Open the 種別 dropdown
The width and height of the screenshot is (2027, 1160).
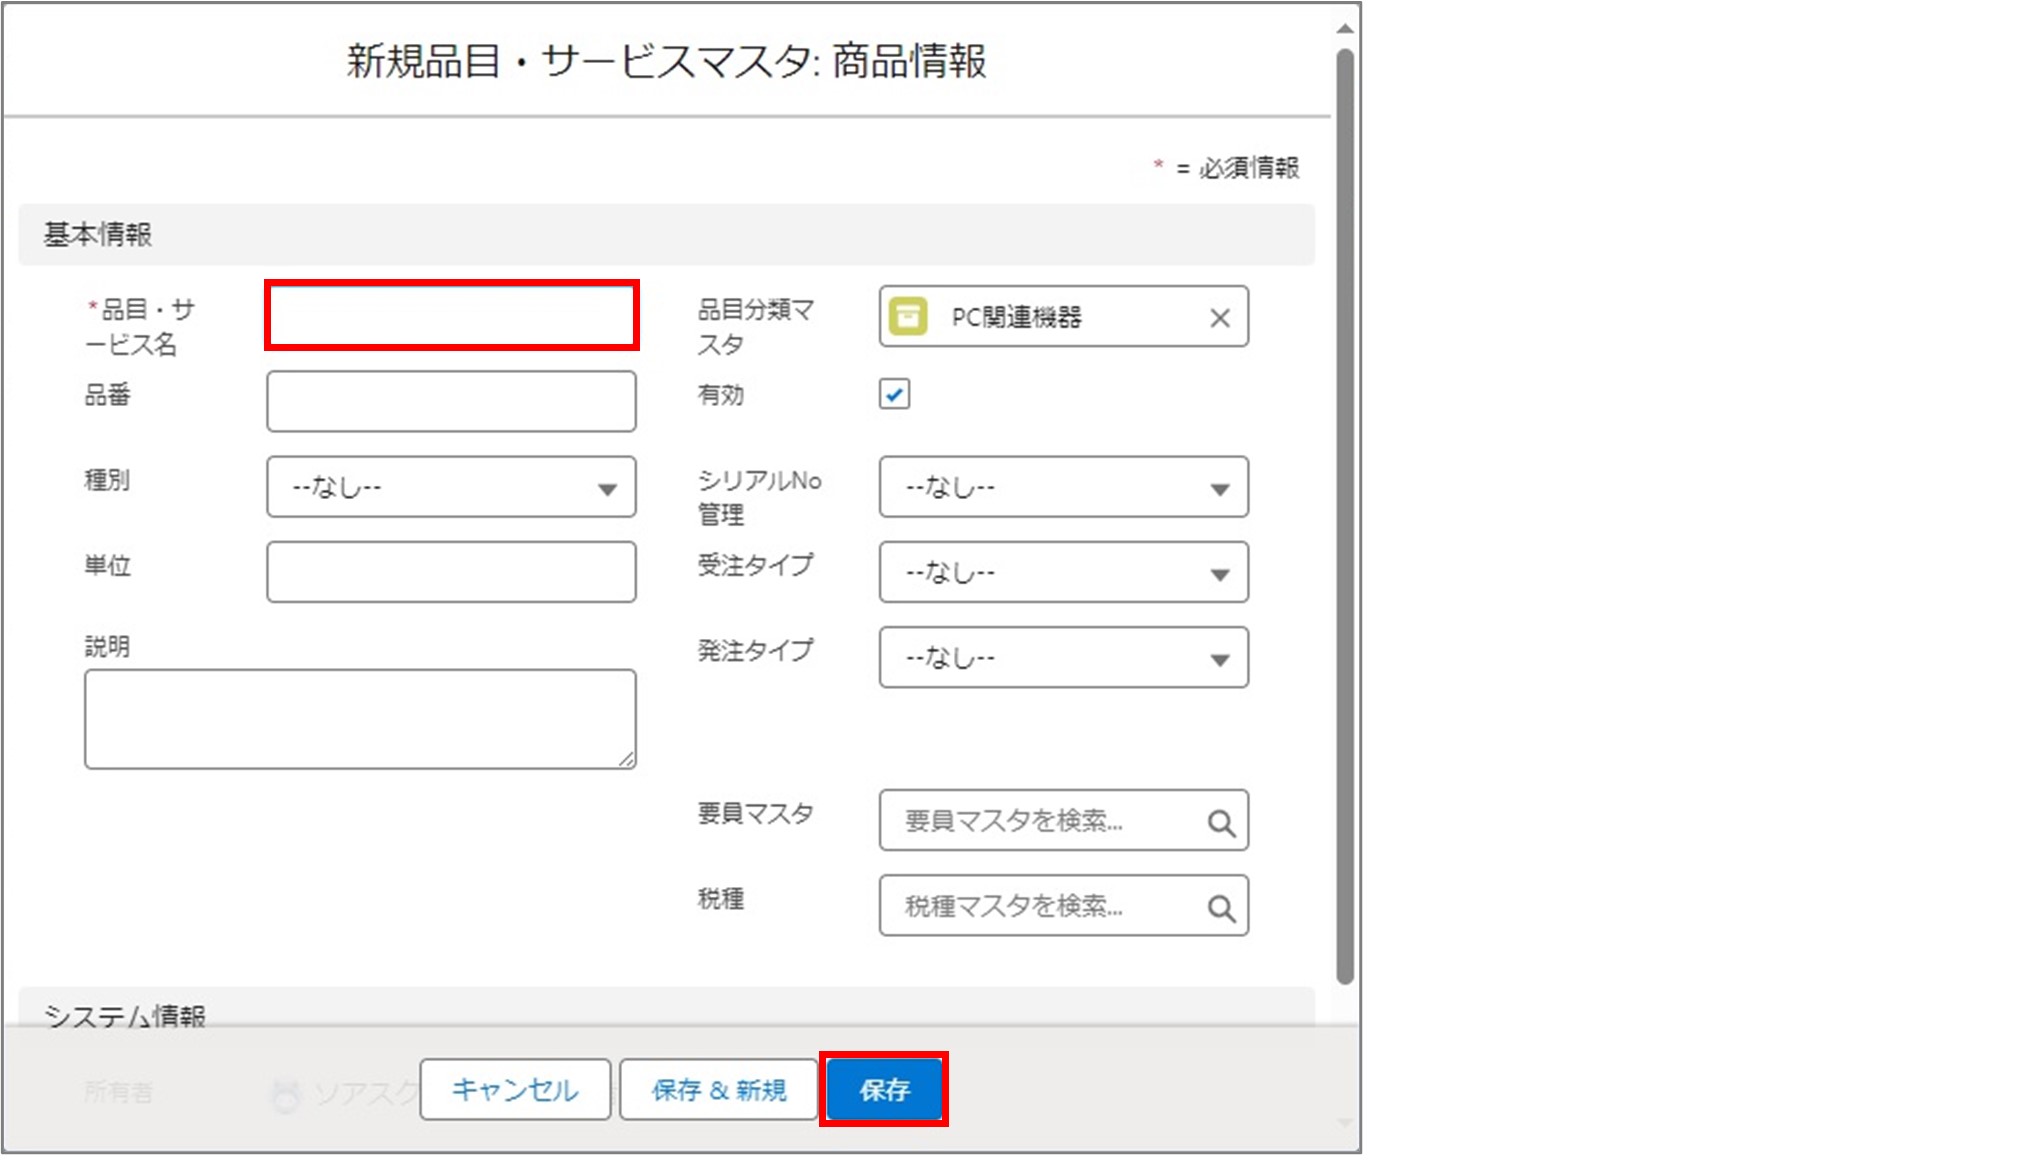(451, 487)
